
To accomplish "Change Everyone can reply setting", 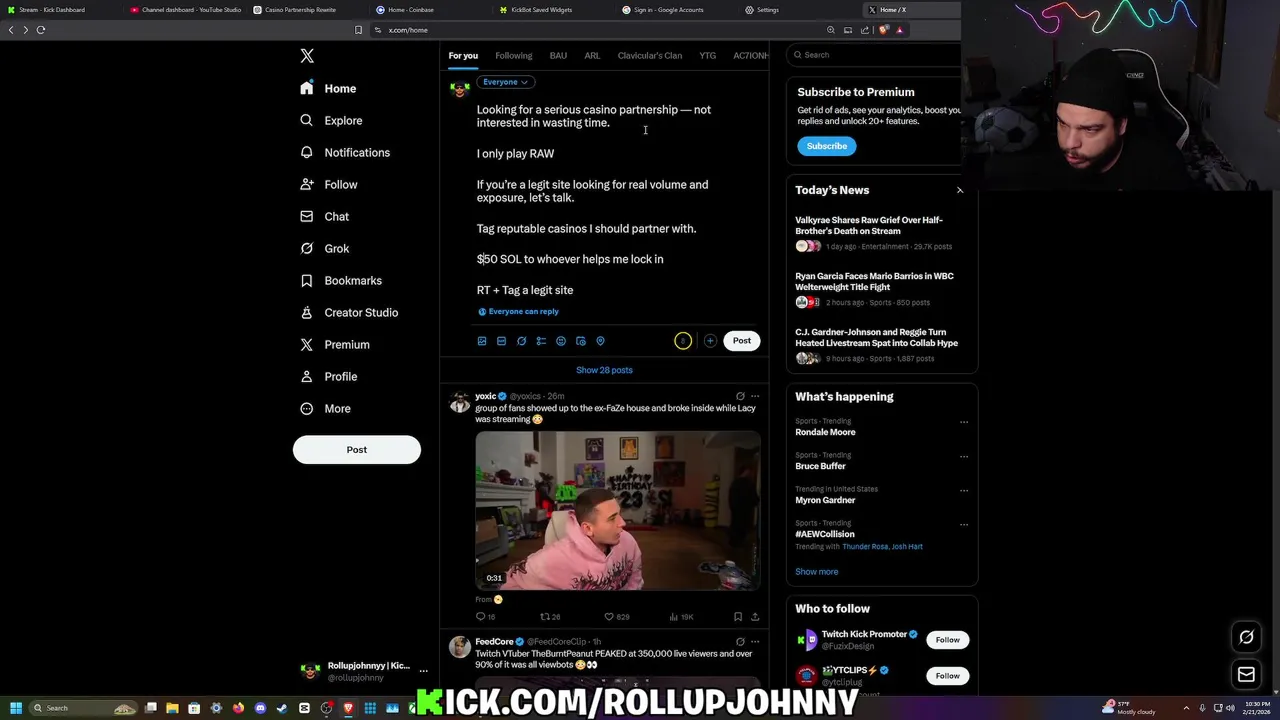I will [518, 312].
